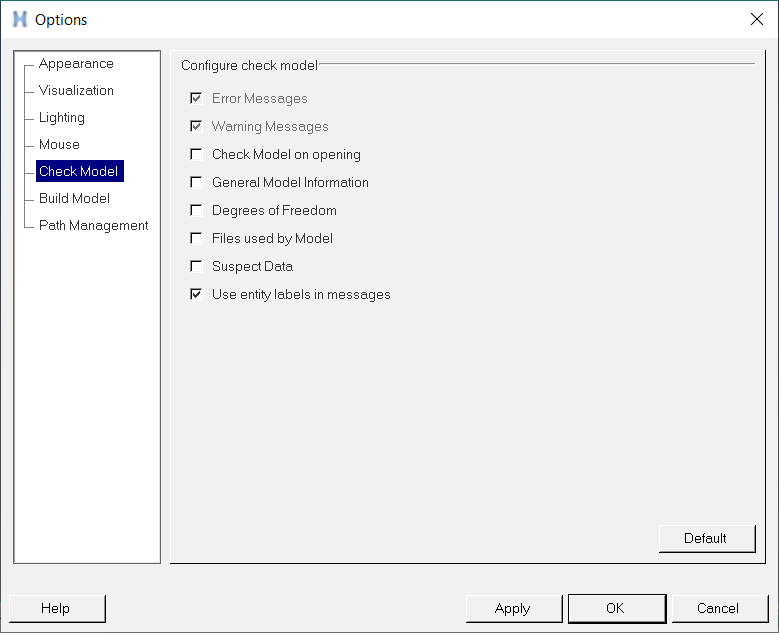Go to the Lighting settings
779x633 pixels.
click(x=62, y=118)
